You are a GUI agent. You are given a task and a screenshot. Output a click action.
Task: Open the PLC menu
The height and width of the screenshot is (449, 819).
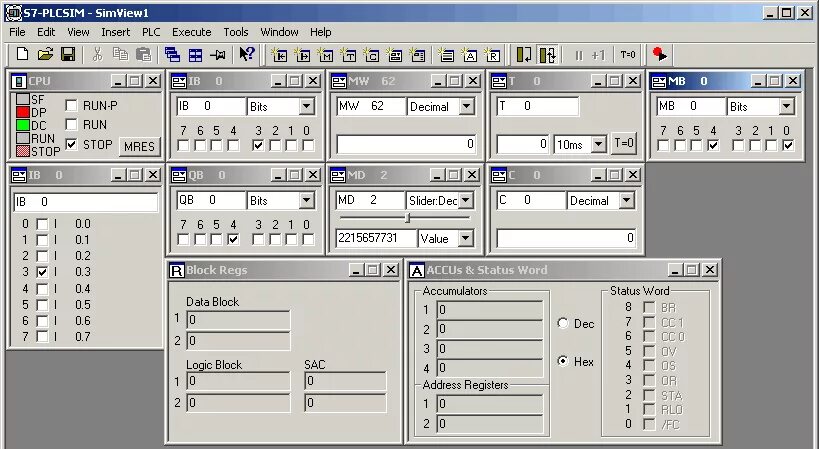pyautogui.click(x=151, y=32)
